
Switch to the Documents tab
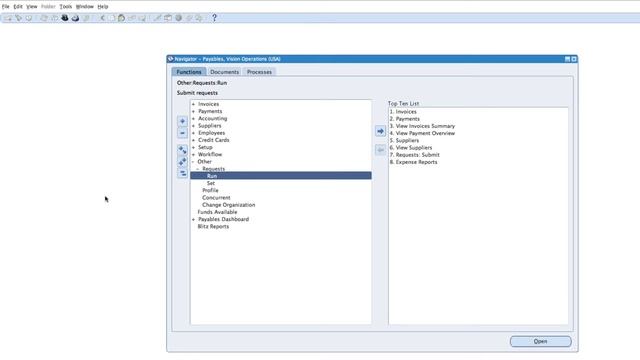coord(224,72)
